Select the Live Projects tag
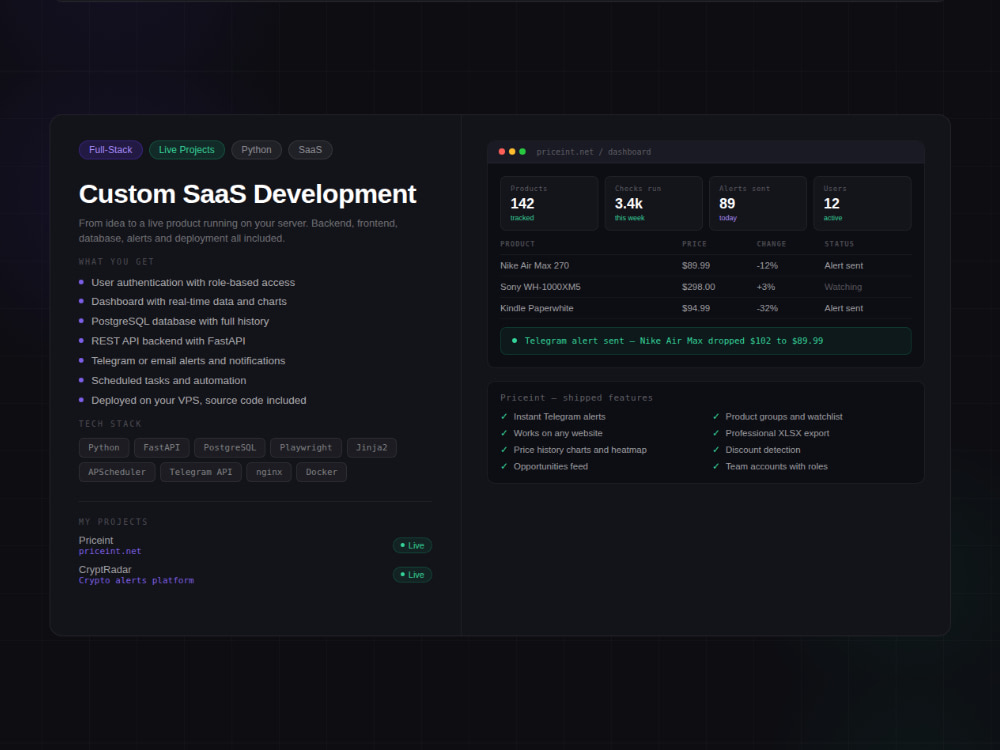The image size is (1000, 750). (186, 150)
